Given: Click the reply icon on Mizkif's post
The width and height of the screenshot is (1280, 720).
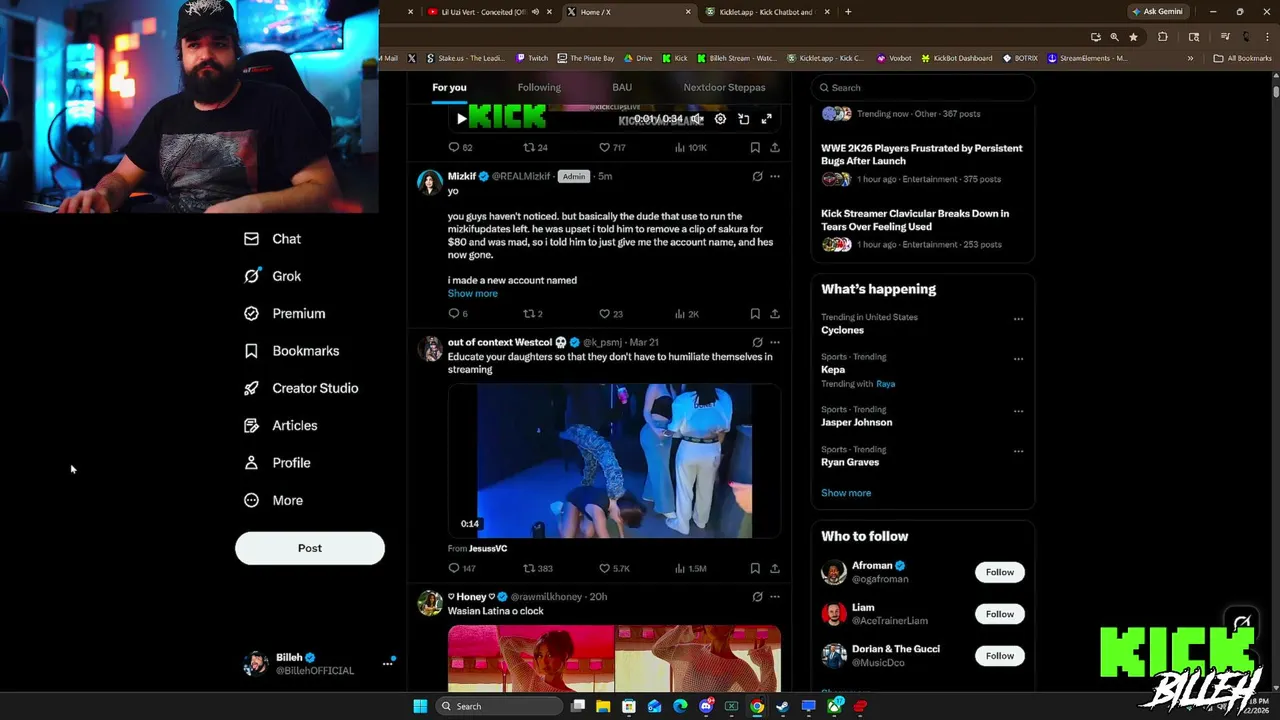Looking at the screenshot, I should 453,314.
